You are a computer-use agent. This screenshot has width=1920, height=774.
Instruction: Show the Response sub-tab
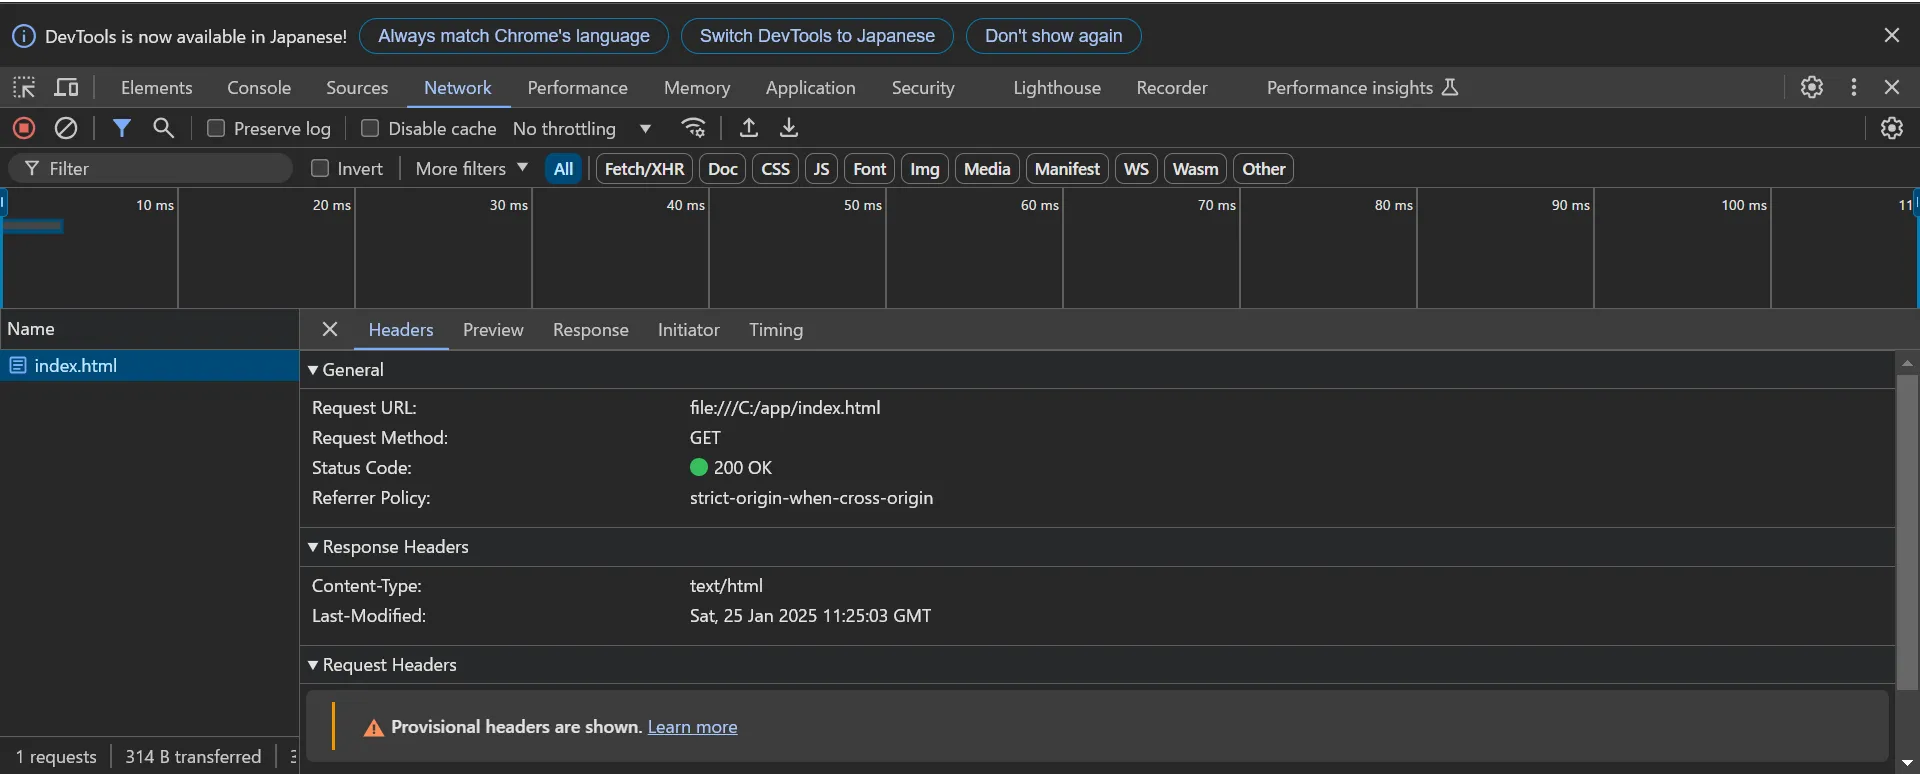591,329
